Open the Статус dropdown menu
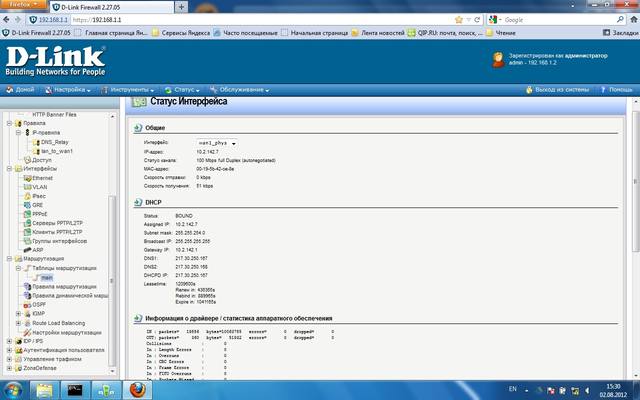This screenshot has height=400, width=640. [x=182, y=90]
